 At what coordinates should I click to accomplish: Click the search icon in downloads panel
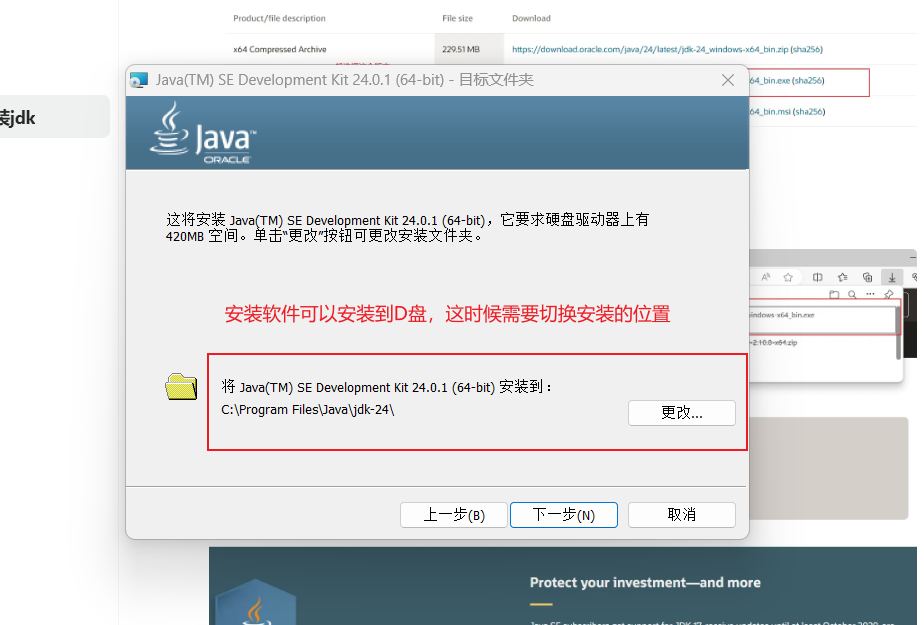pos(853,293)
